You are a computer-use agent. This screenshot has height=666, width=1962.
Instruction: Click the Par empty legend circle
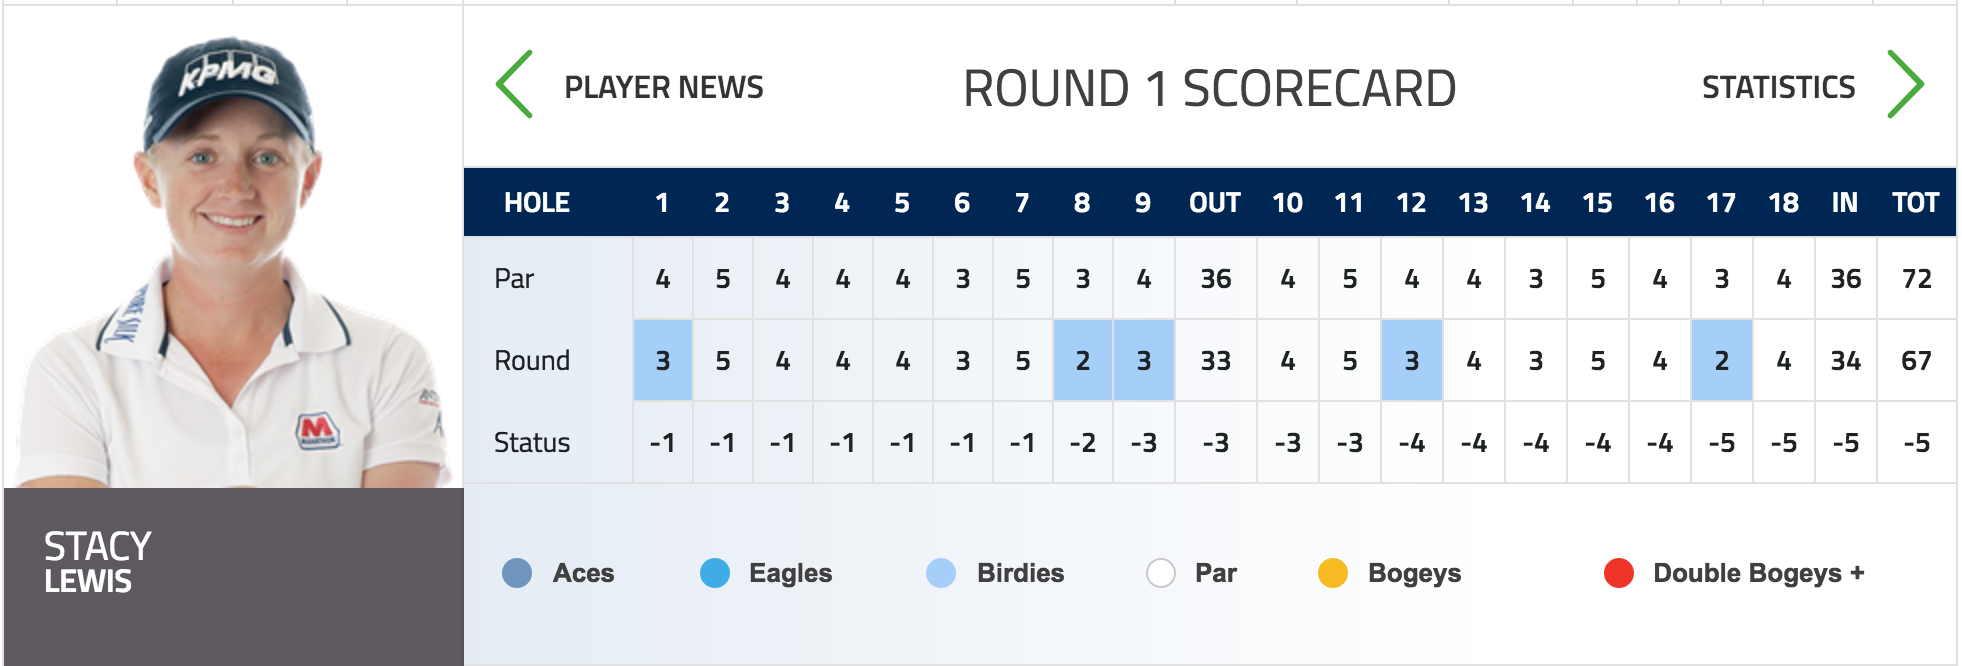tap(1161, 573)
